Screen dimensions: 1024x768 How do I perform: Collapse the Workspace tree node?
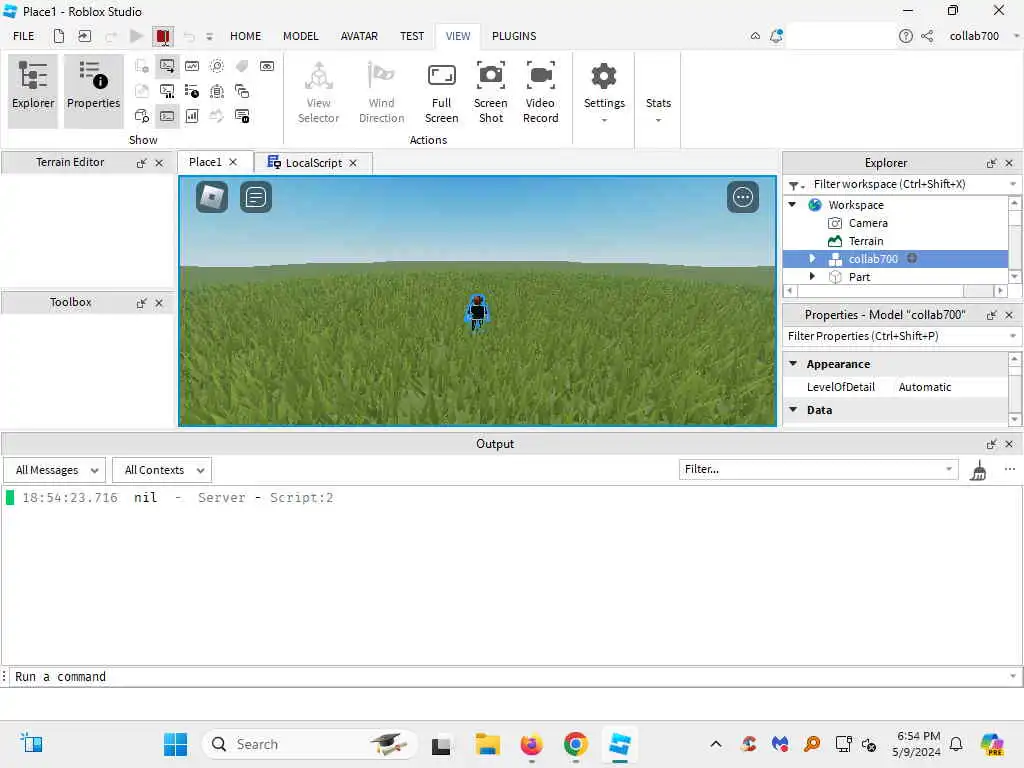click(x=792, y=204)
